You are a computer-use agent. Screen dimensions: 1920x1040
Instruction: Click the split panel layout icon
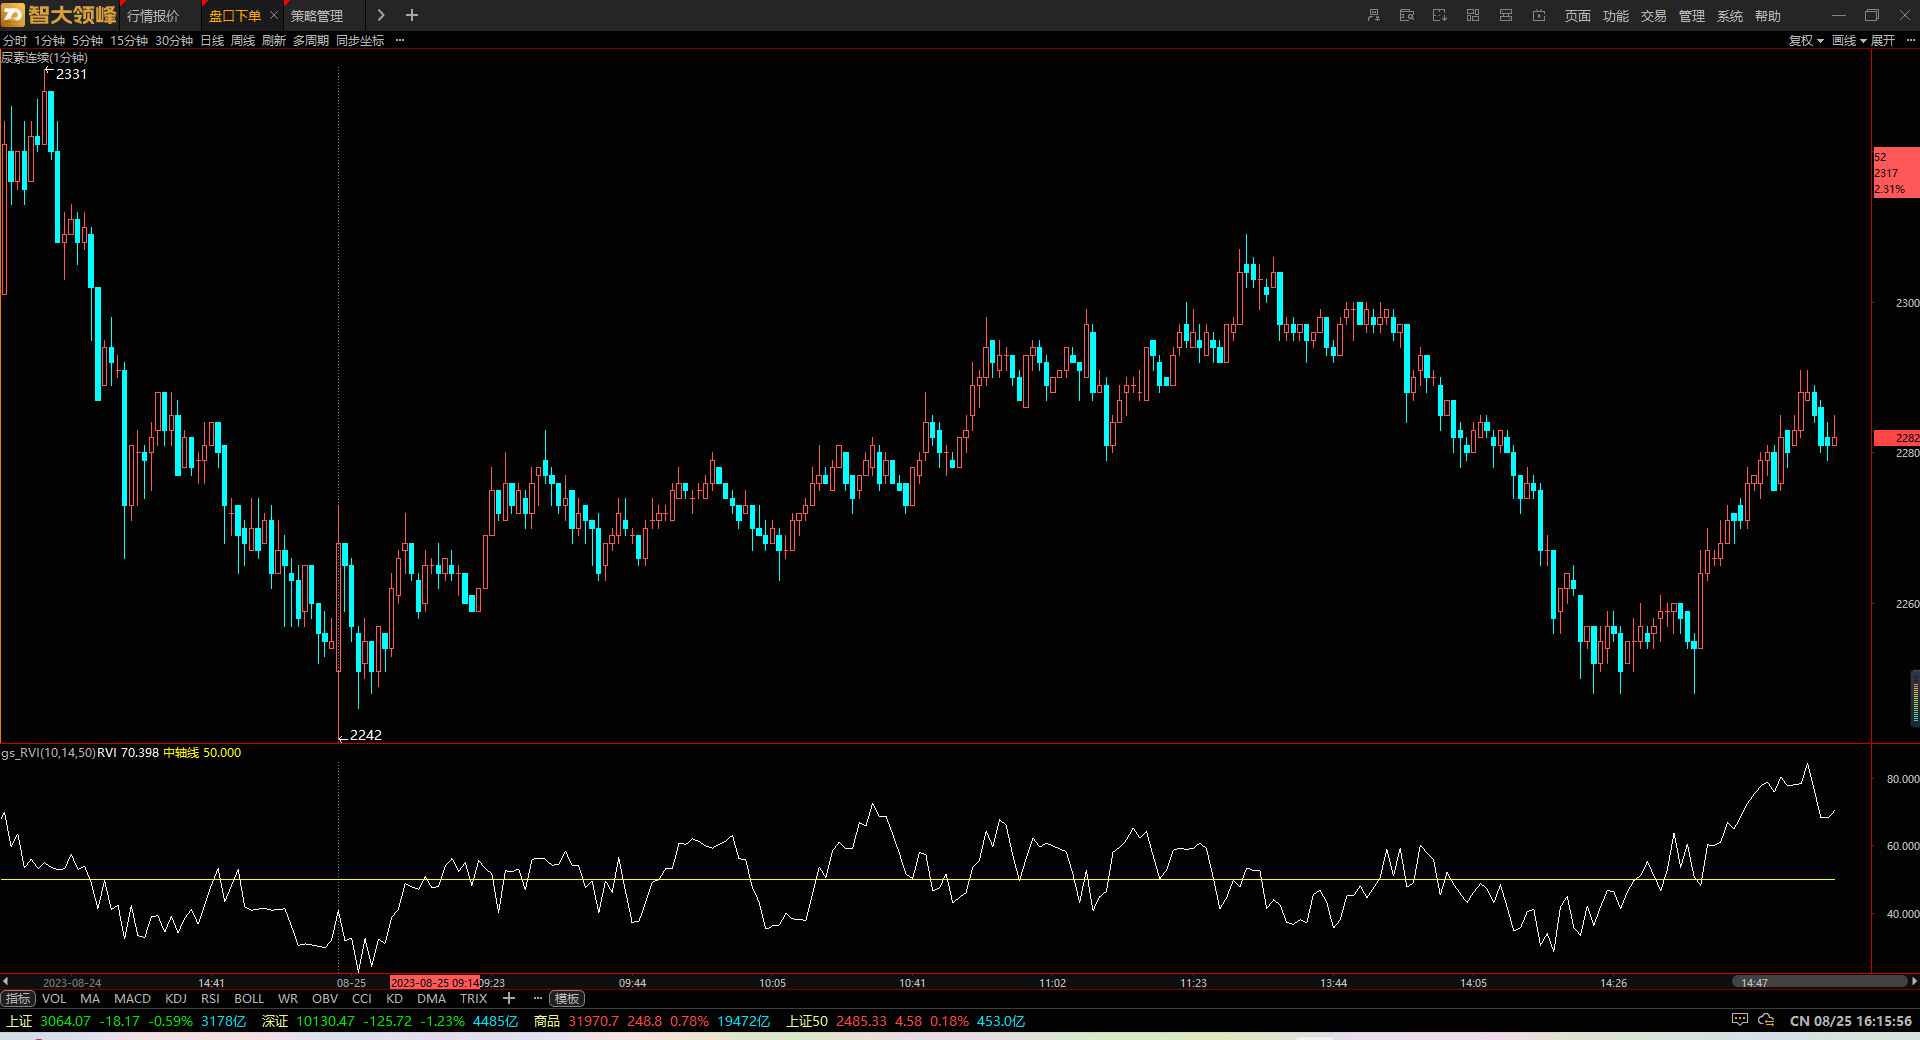tap(1505, 15)
